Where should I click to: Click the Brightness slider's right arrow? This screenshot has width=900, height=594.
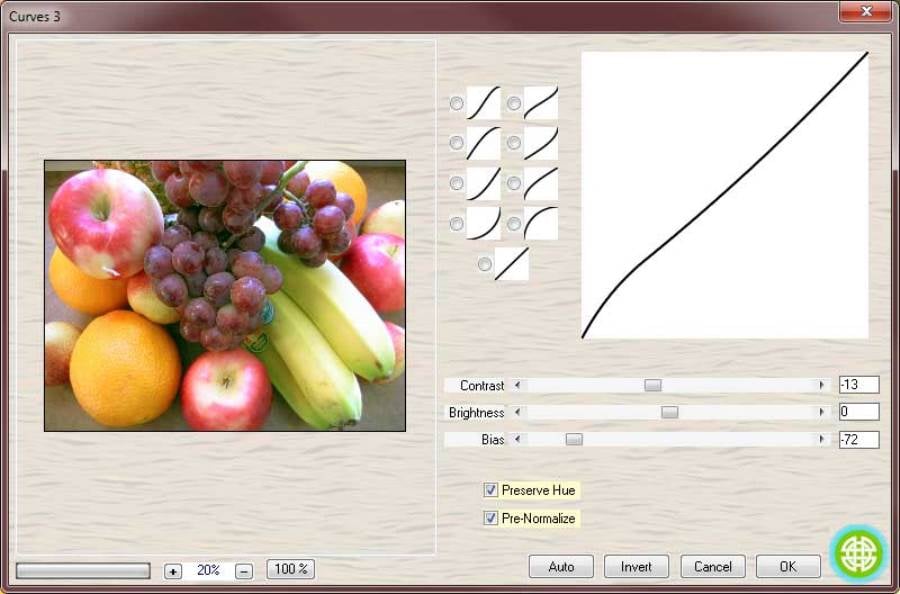click(822, 412)
